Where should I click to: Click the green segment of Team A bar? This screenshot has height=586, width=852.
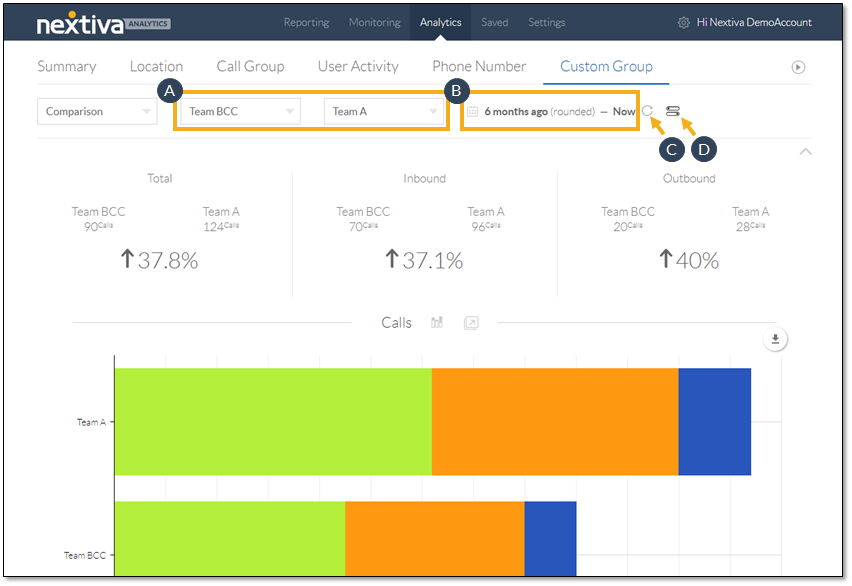point(272,421)
